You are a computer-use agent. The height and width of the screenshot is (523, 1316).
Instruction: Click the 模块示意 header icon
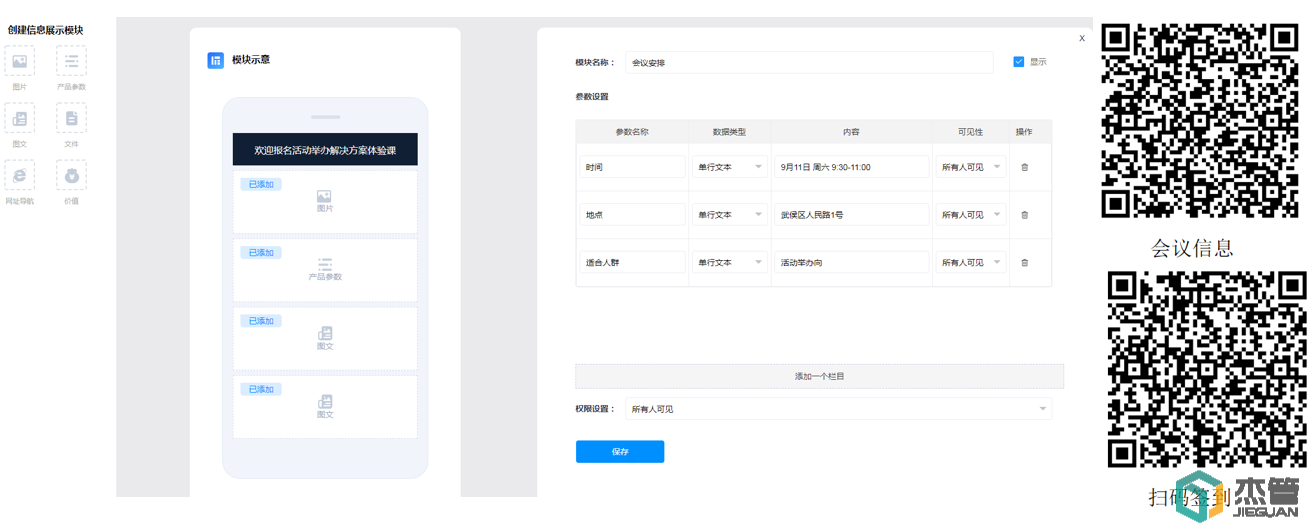pyautogui.click(x=216, y=60)
